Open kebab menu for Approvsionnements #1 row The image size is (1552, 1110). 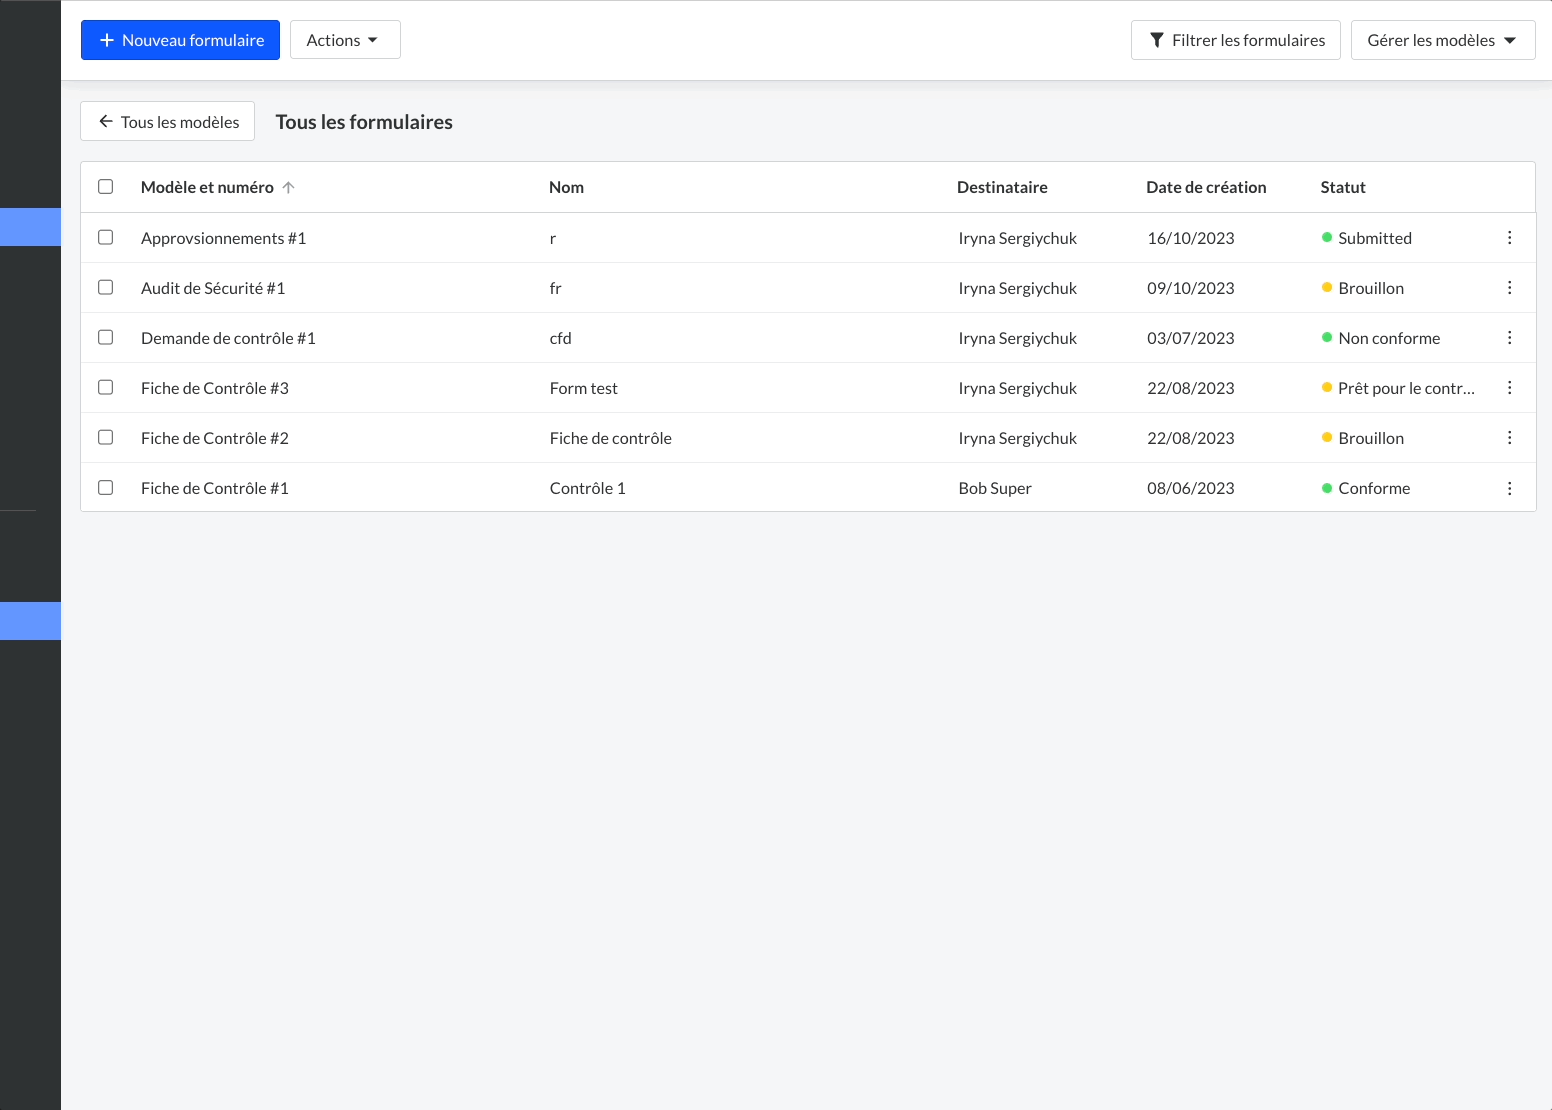(1509, 238)
